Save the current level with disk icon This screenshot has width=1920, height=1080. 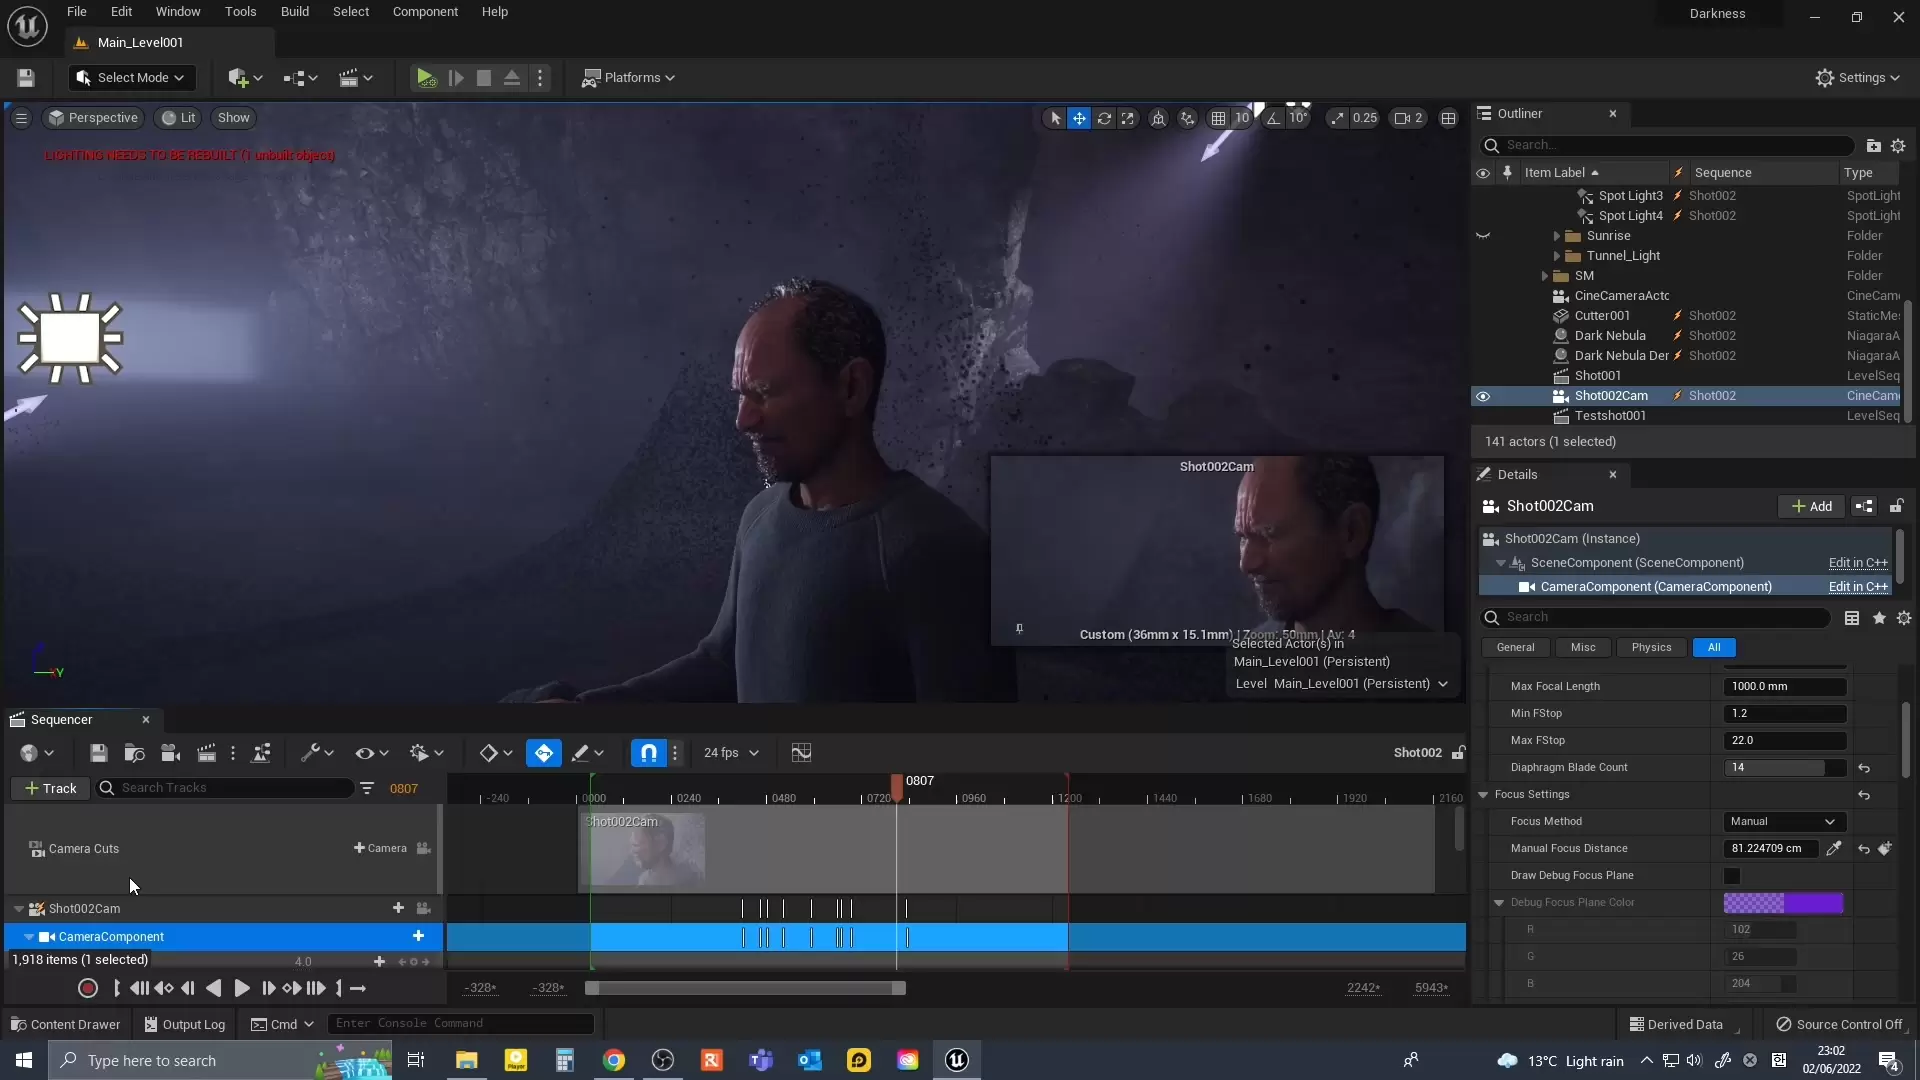(26, 78)
